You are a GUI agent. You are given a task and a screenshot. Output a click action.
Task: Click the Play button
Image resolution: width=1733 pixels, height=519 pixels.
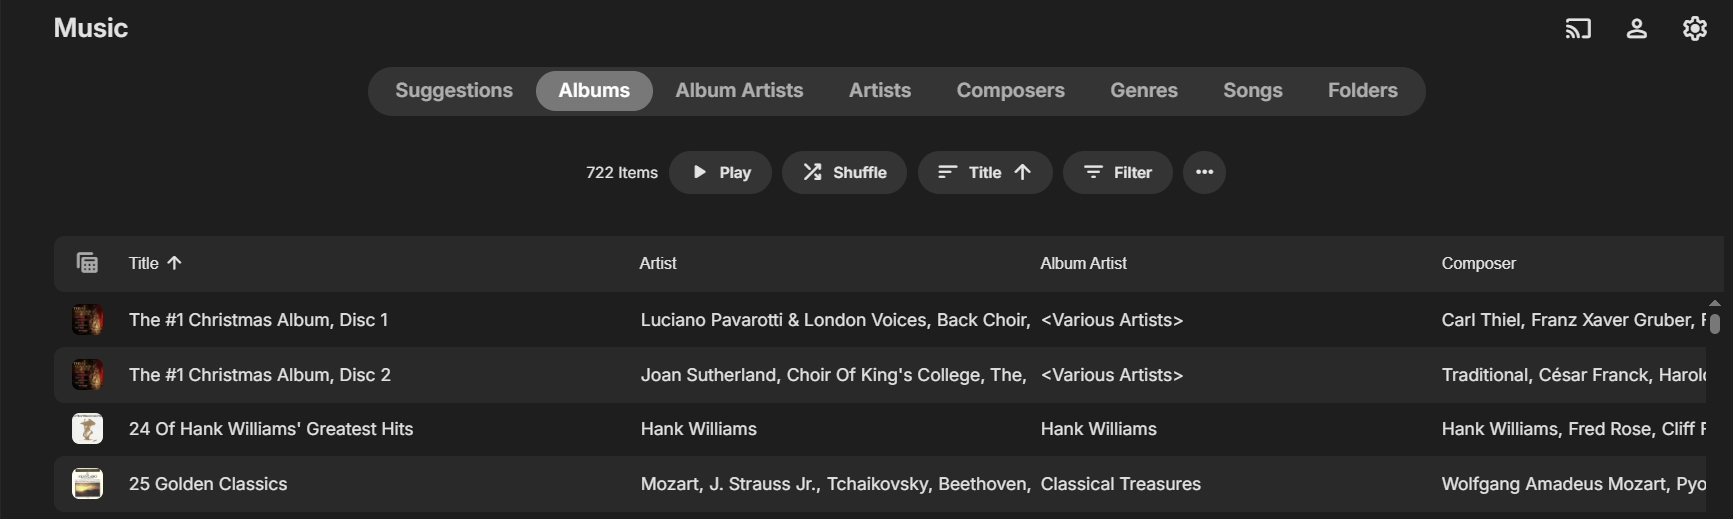(720, 172)
